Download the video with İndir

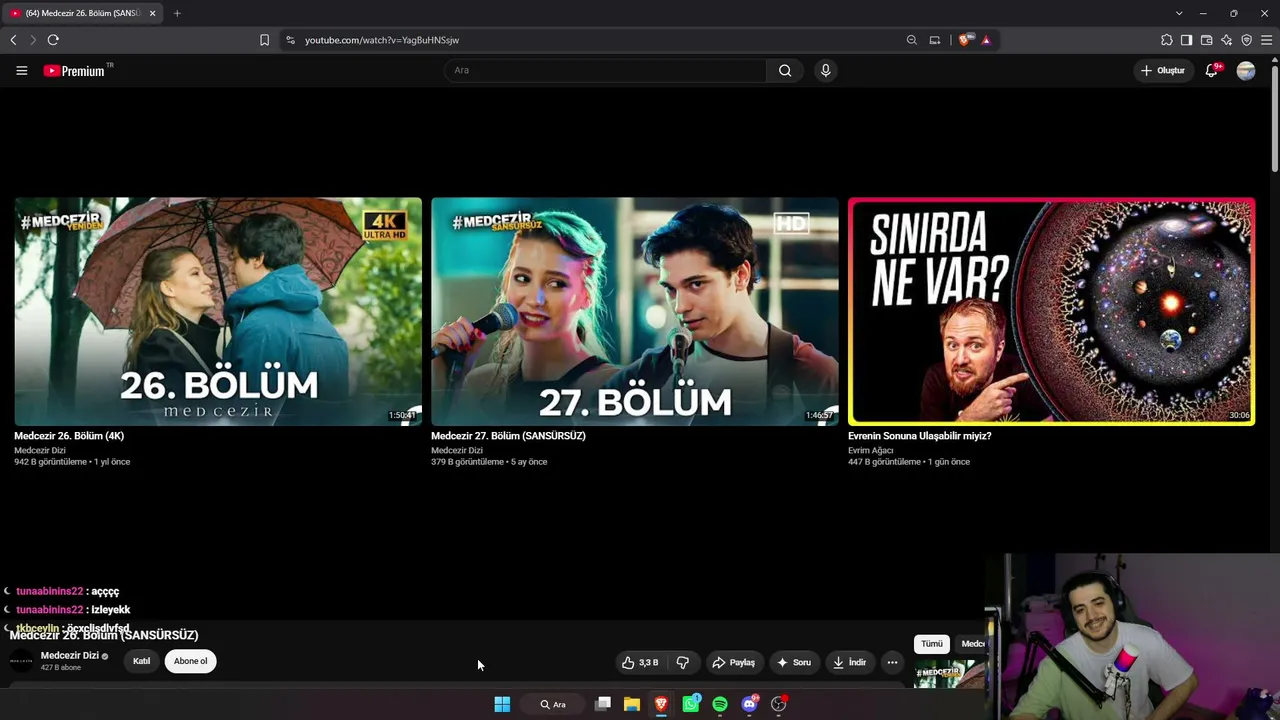pos(849,662)
